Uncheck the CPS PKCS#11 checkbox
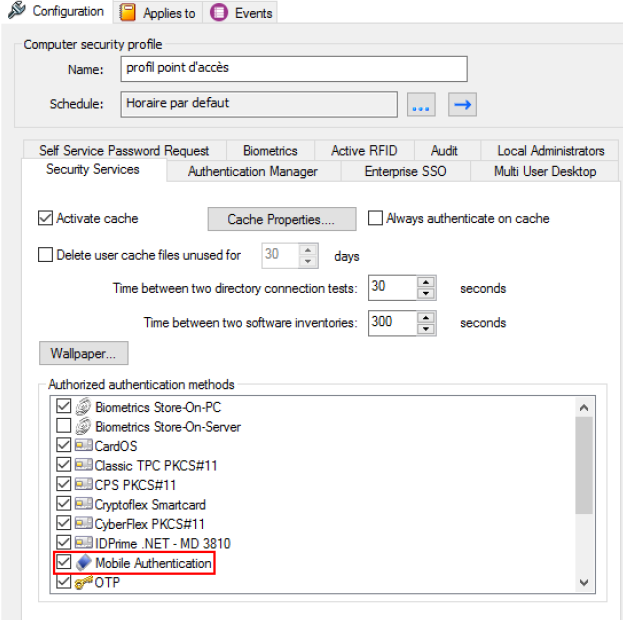This screenshot has height=620, width=624. click(64, 484)
